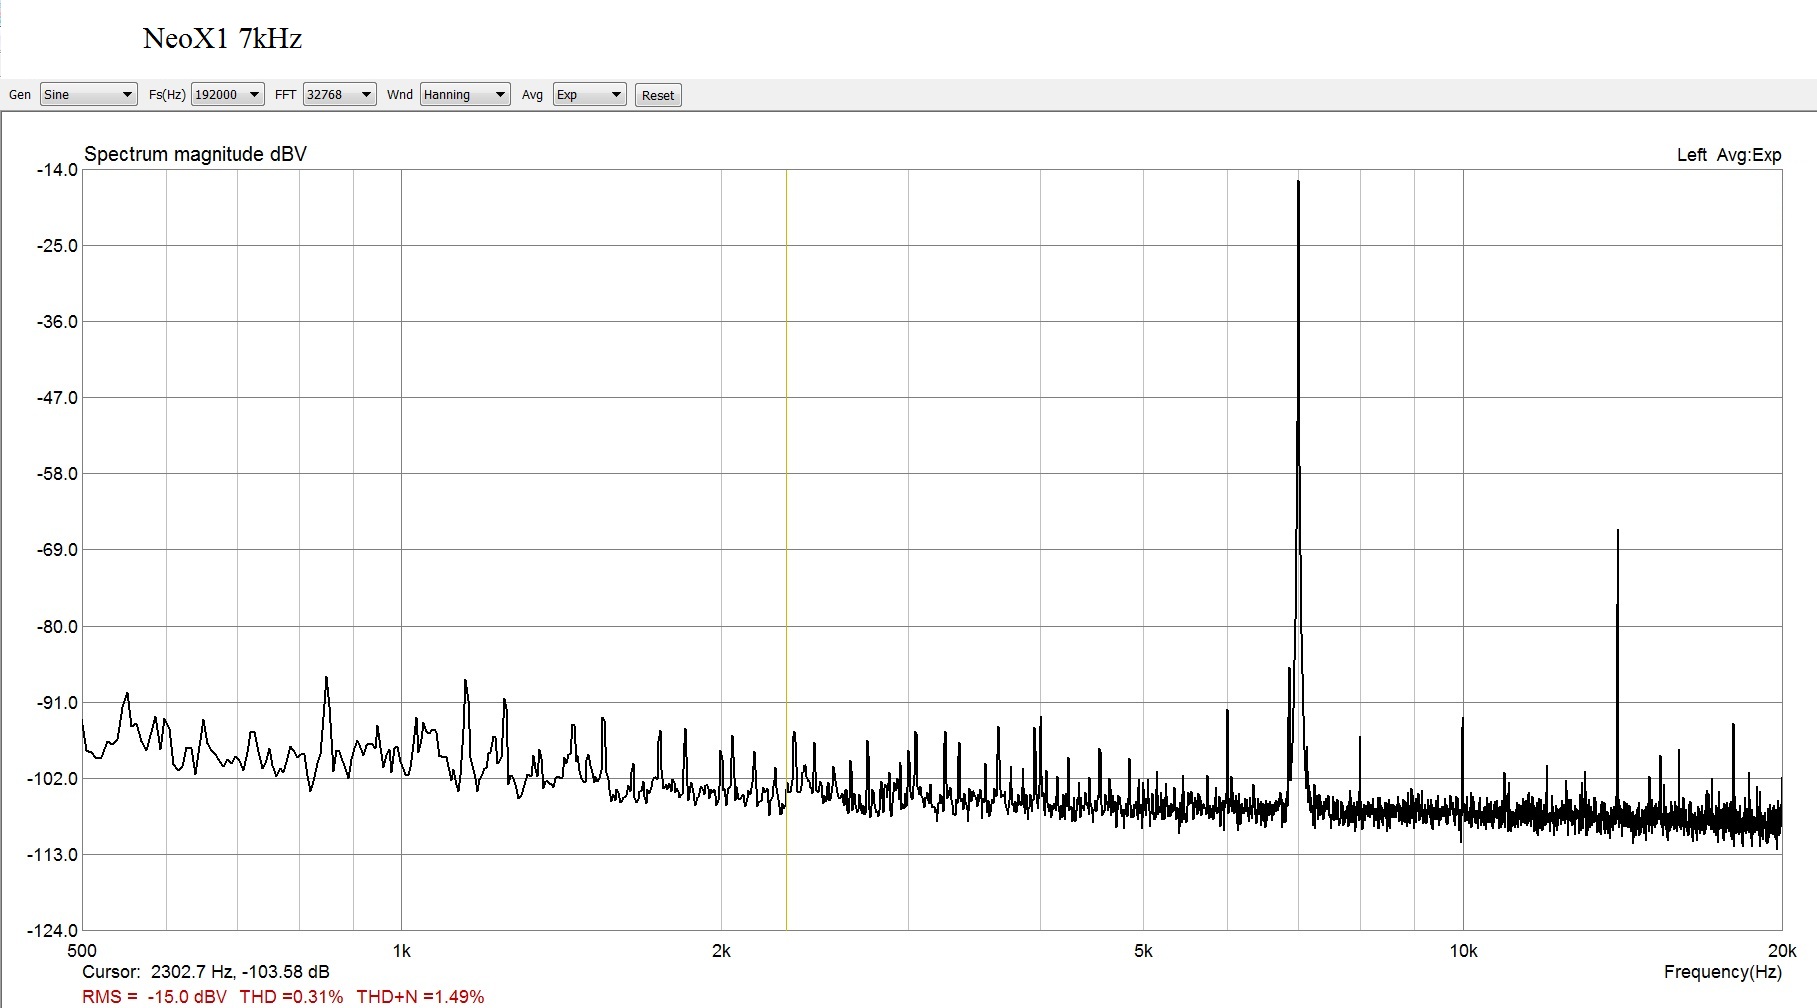The width and height of the screenshot is (1817, 1008).
Task: Click the 1k frequency axis label
Action: (401, 951)
